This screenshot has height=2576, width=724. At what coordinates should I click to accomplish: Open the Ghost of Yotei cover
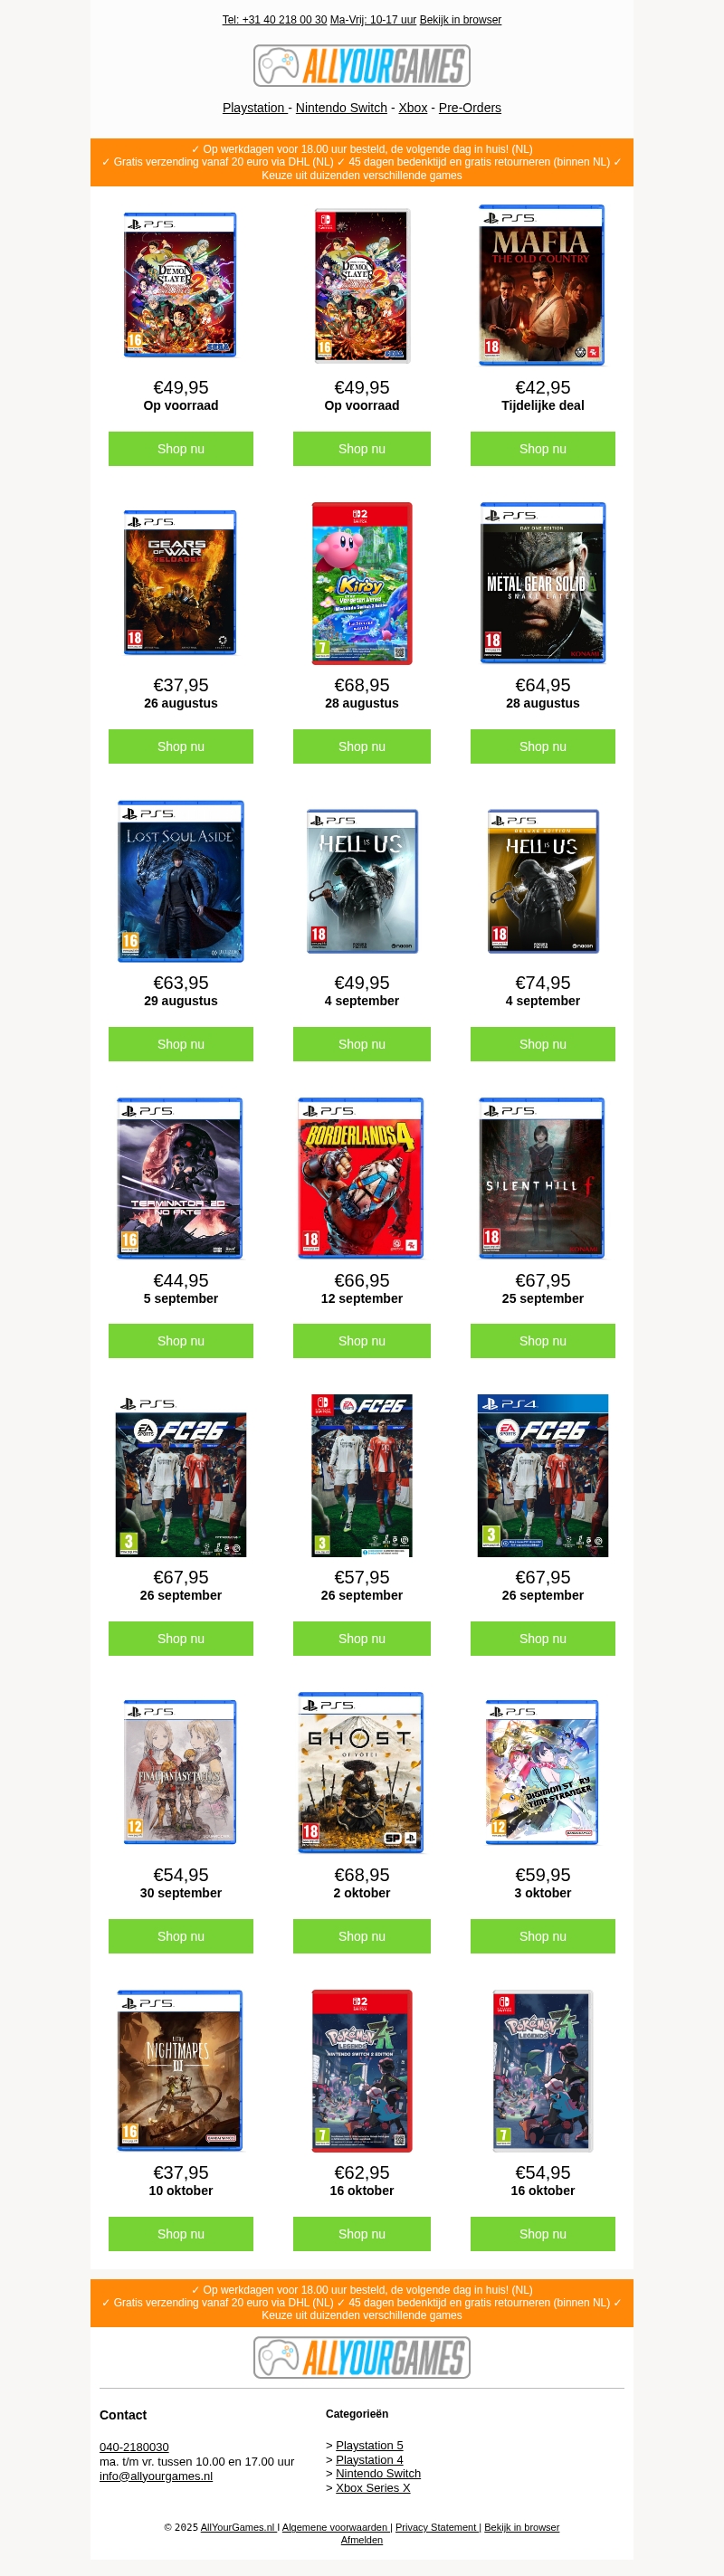(361, 1772)
